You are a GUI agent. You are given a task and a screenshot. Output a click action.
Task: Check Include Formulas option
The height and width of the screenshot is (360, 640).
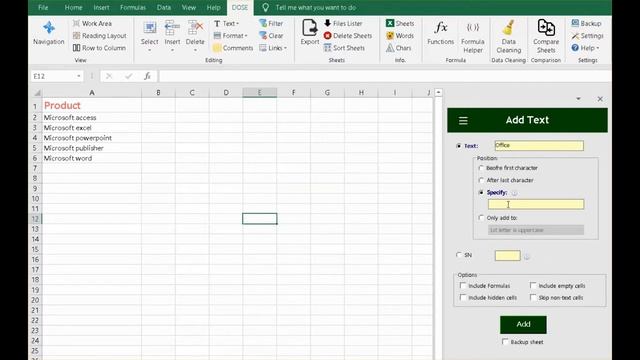[463, 285]
